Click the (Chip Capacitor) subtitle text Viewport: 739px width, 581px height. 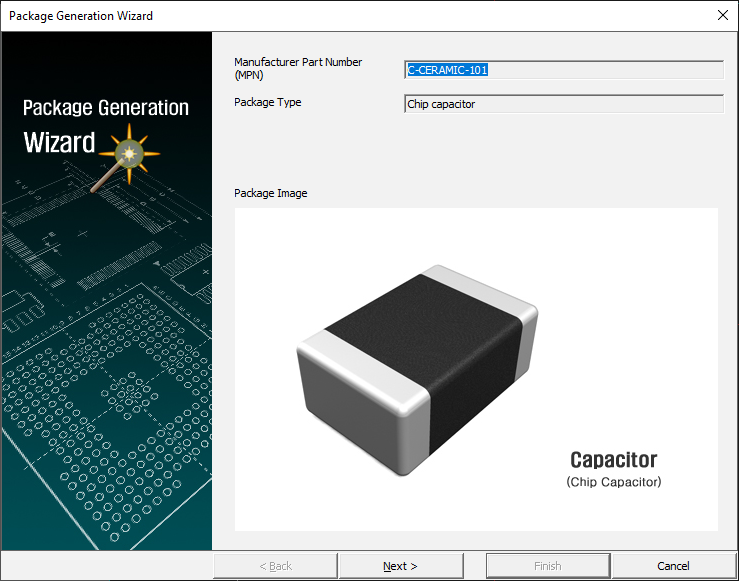tap(613, 482)
